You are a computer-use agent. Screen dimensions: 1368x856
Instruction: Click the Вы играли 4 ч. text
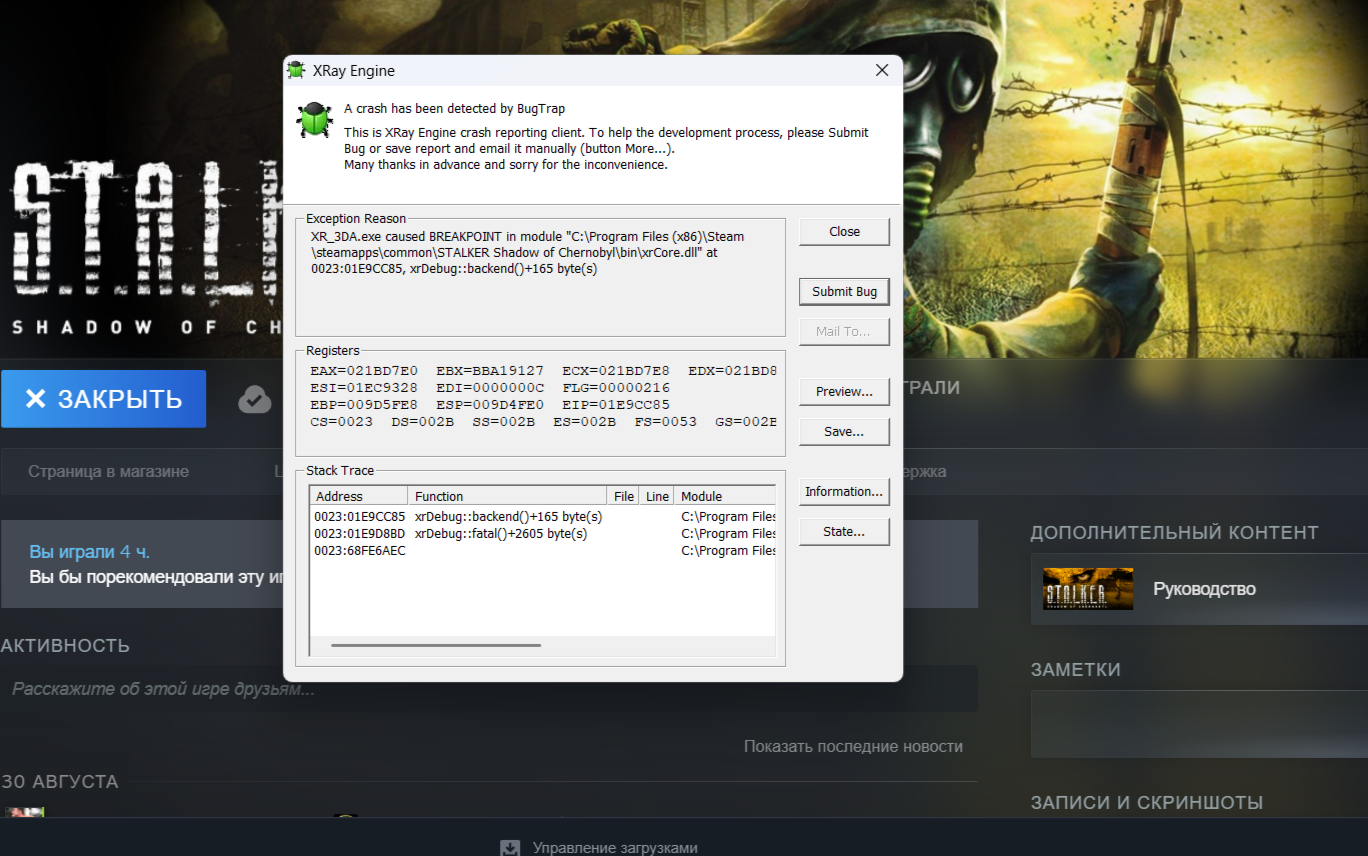(90, 552)
